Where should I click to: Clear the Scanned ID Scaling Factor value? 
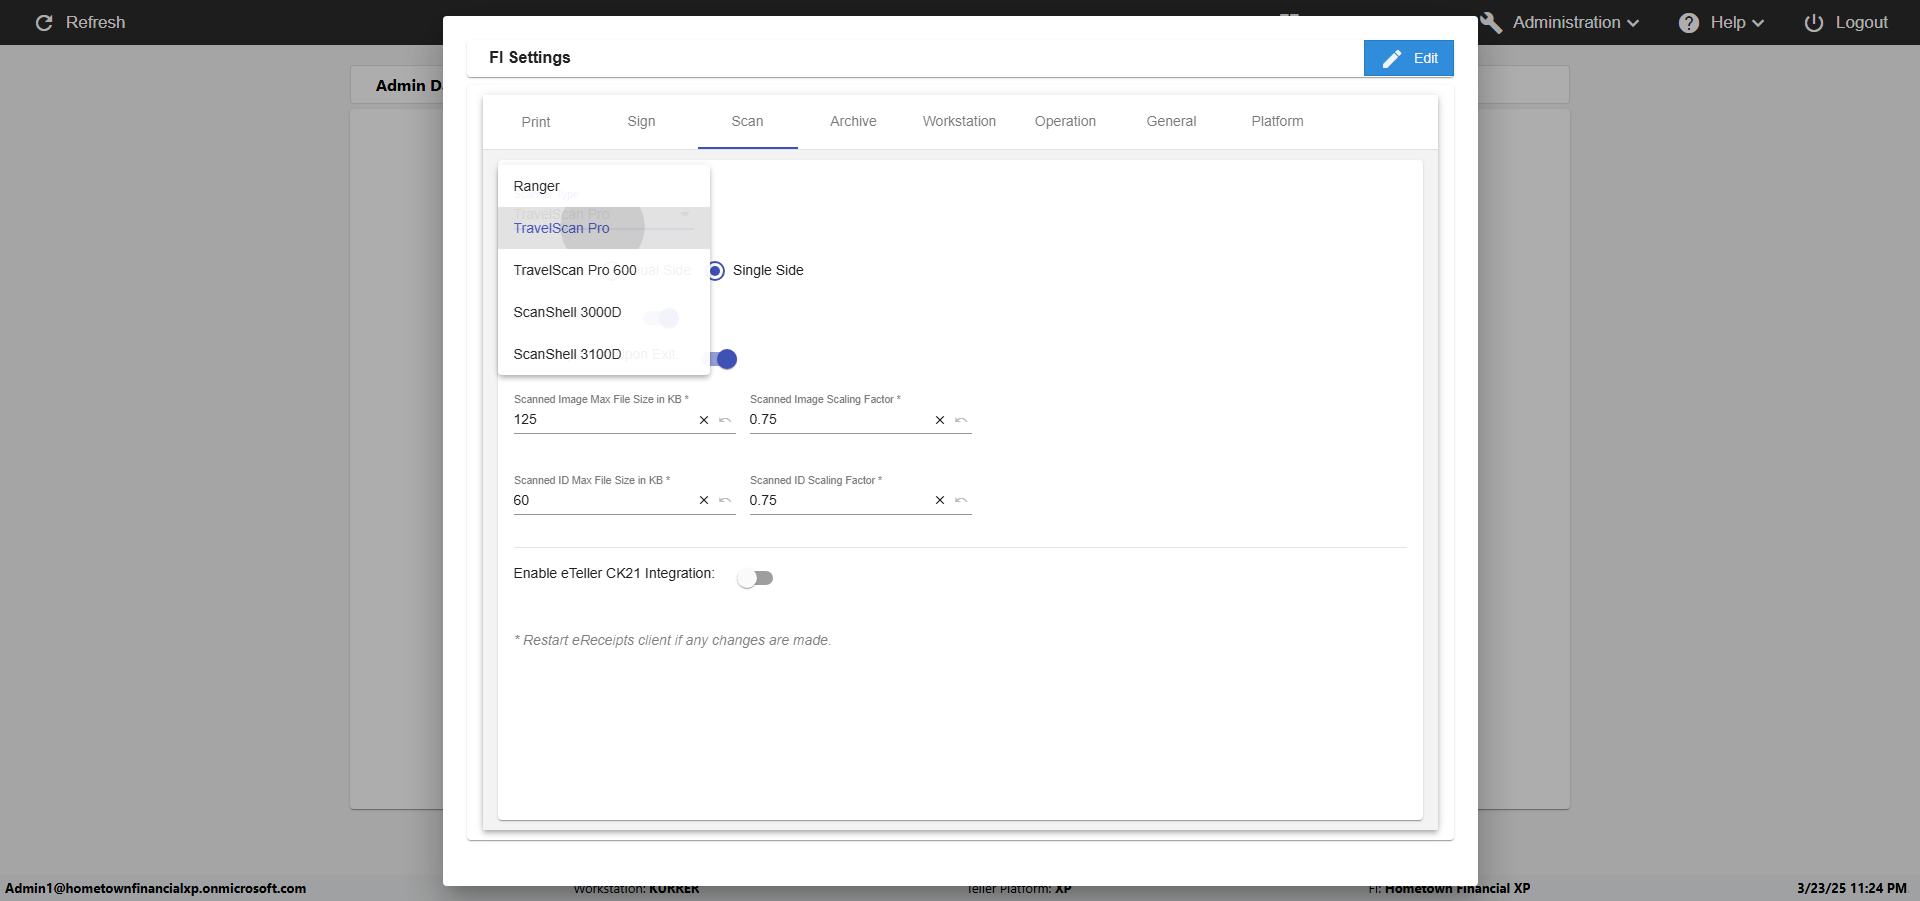pos(940,501)
